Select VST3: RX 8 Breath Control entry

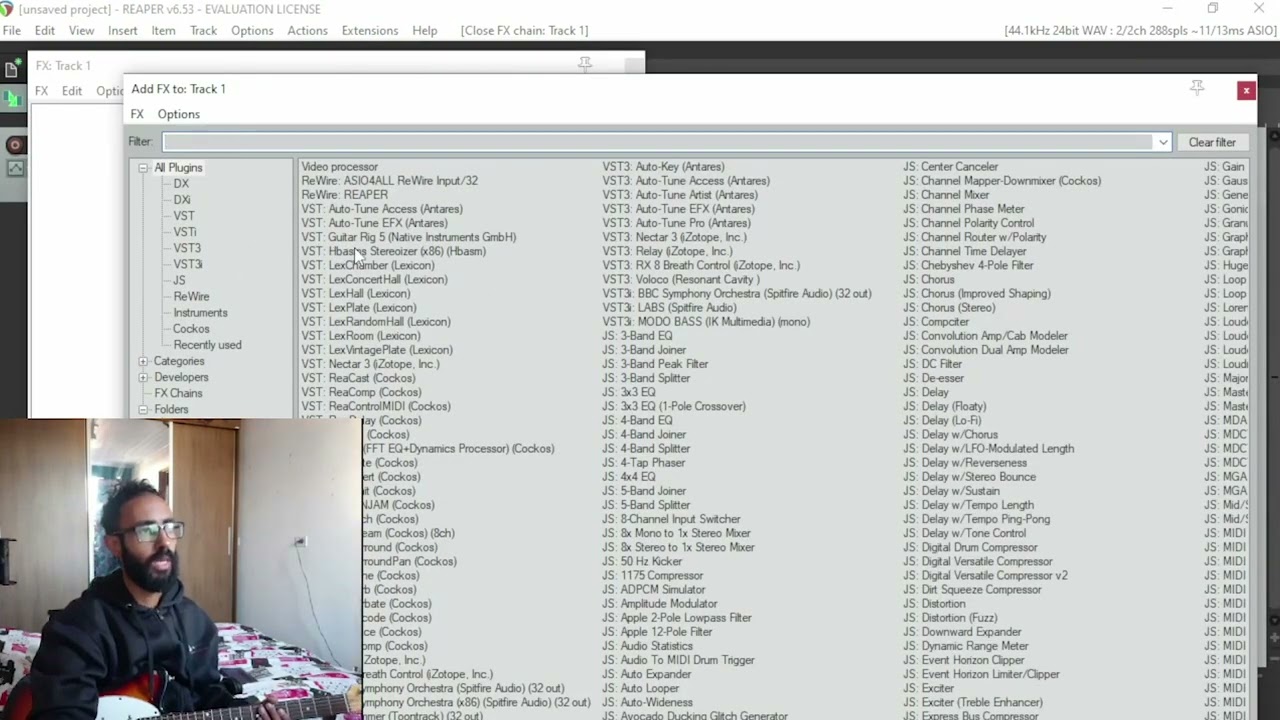(701, 265)
